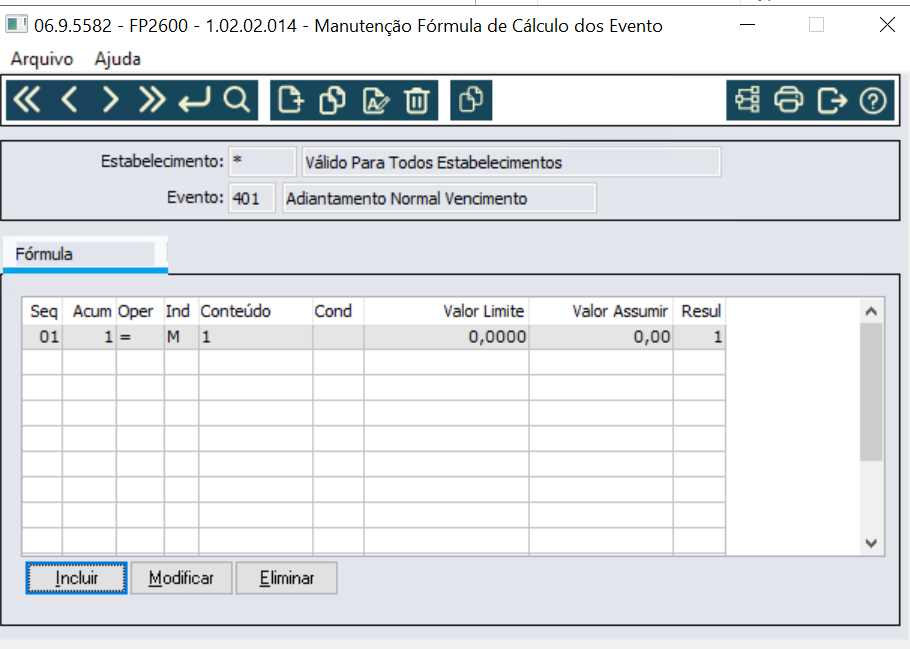The width and height of the screenshot is (910, 649).
Task: Jump to last record with double-right arrow
Action: tap(152, 100)
